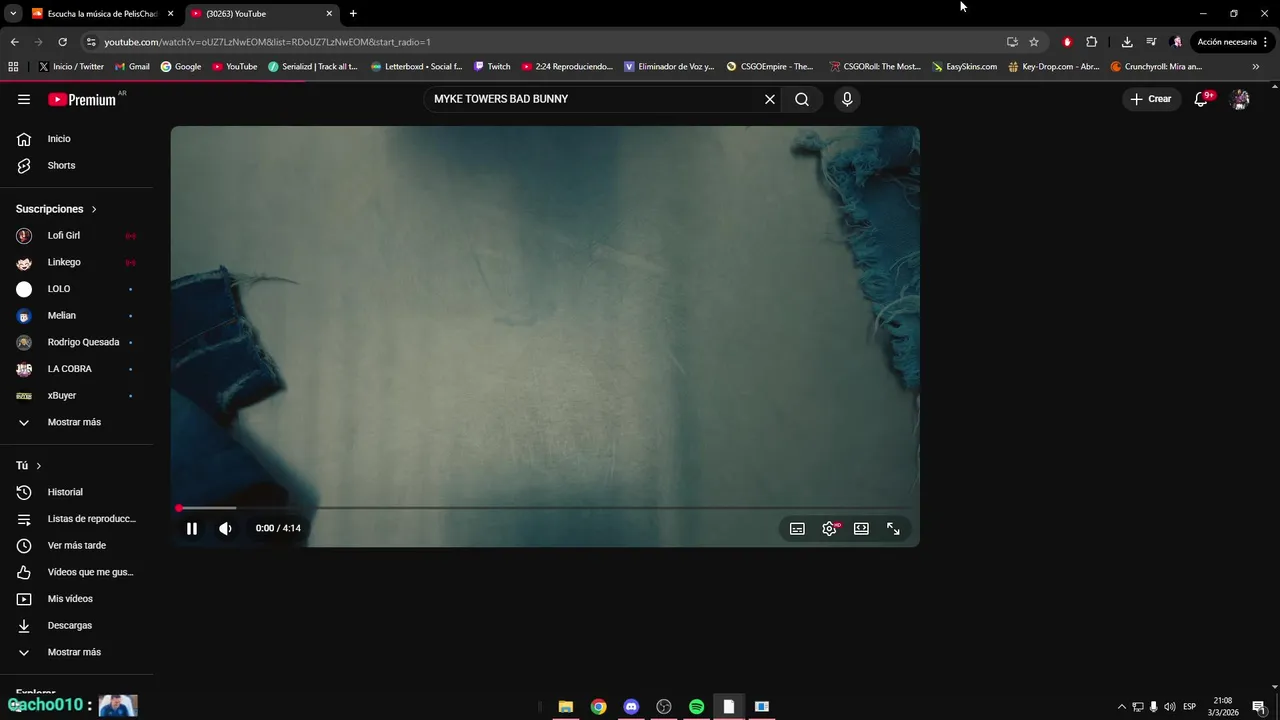
Task: Open OBS Studio from the taskbar
Action: click(664, 707)
